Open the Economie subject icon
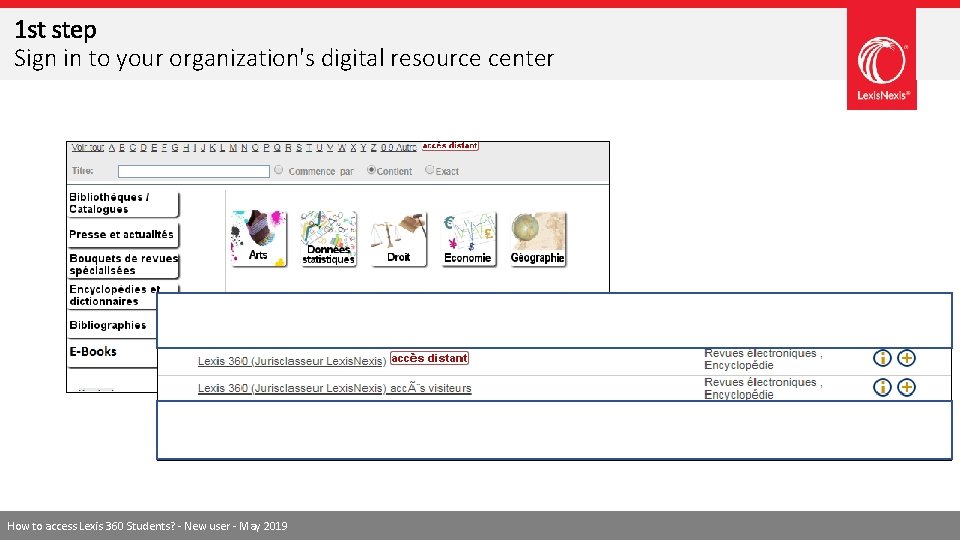The height and width of the screenshot is (540, 960). (x=468, y=238)
